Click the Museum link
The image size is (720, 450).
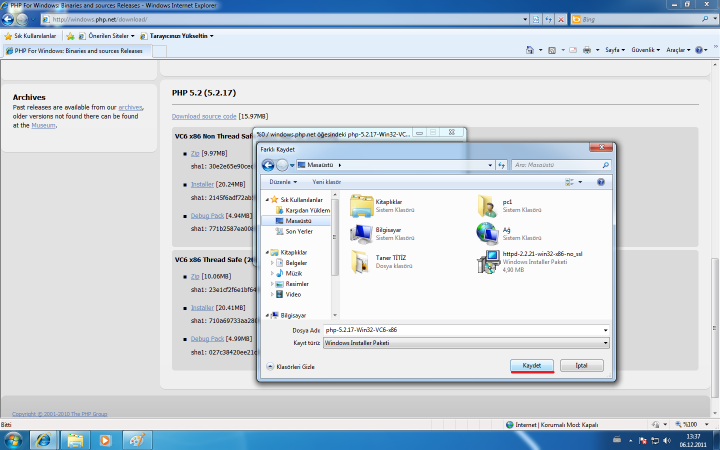coord(43,125)
